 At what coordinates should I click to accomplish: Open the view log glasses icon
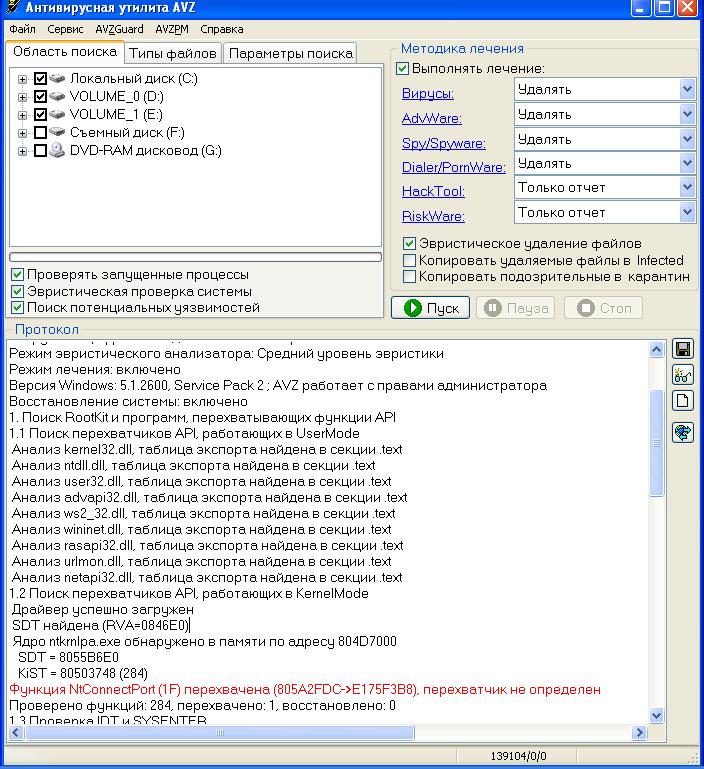682,375
